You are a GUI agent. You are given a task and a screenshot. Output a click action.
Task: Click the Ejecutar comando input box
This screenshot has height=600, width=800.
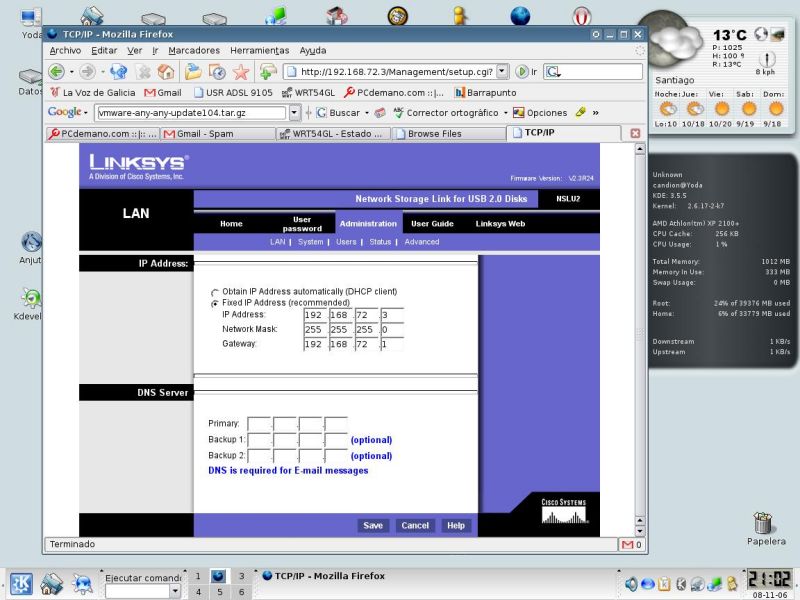137,591
